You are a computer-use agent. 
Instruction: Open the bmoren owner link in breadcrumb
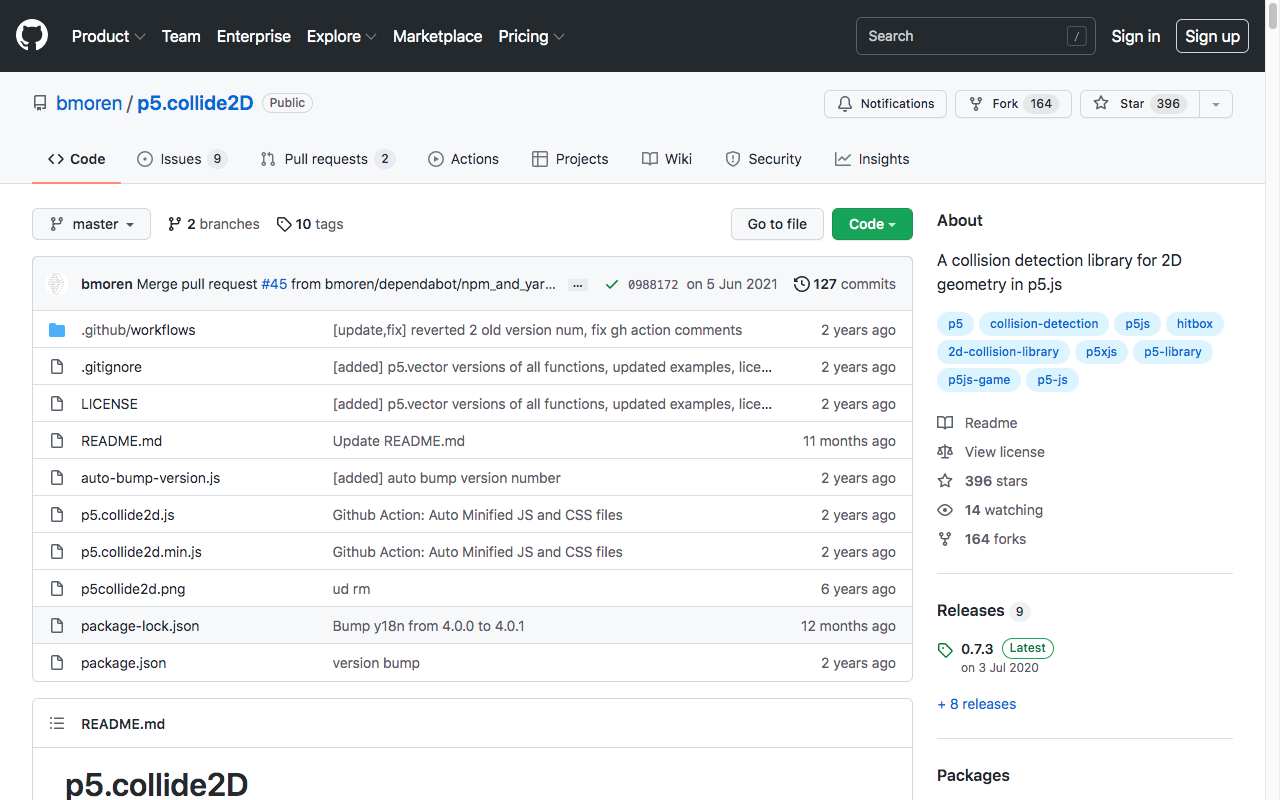click(x=89, y=103)
